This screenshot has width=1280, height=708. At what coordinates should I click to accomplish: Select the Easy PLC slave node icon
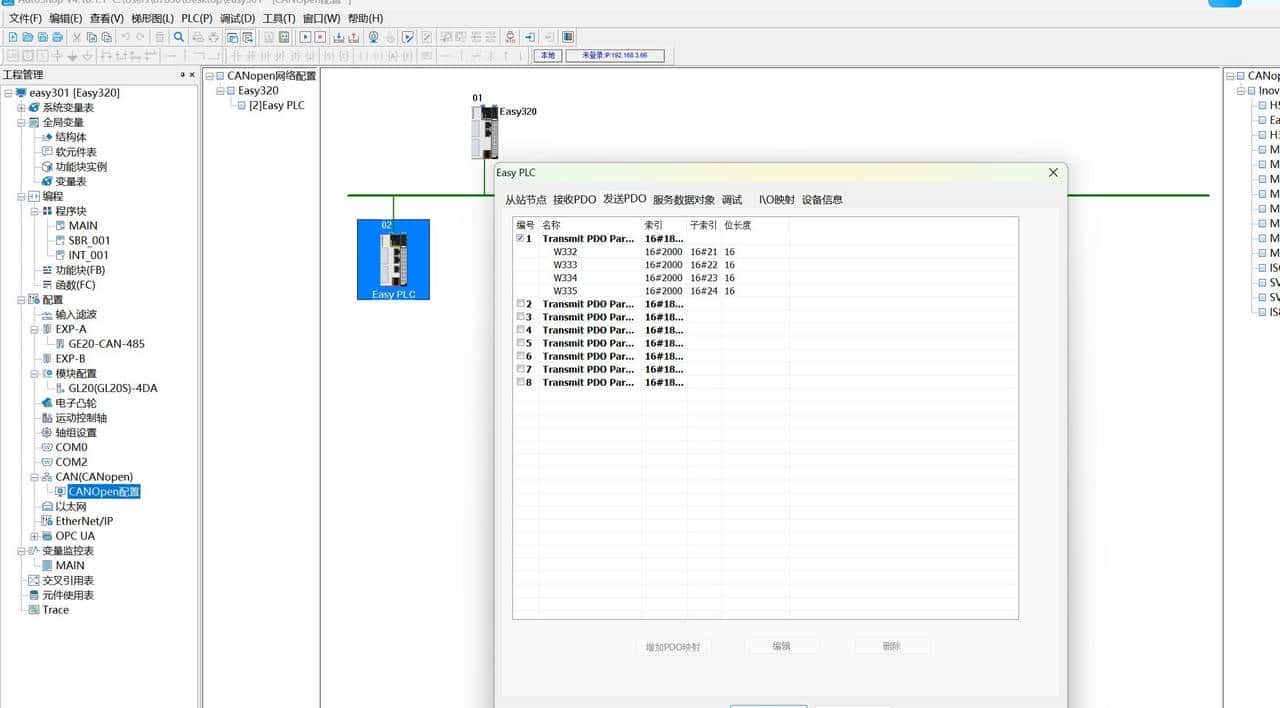click(x=393, y=260)
